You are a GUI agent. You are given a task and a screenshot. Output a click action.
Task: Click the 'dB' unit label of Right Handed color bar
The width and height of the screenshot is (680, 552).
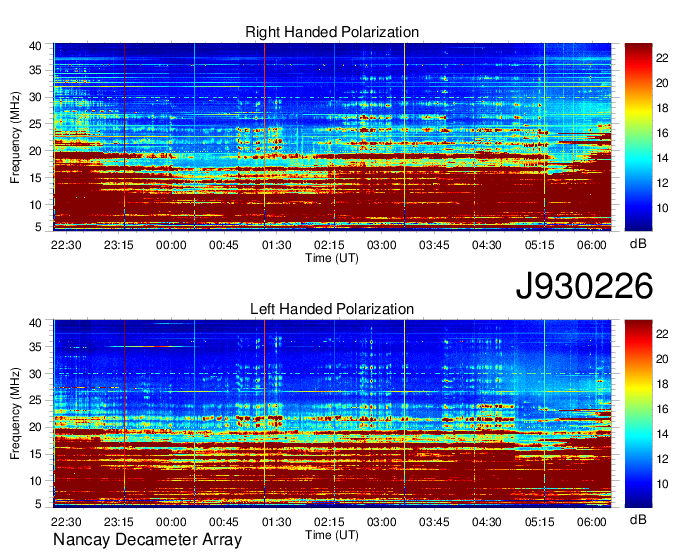click(x=638, y=244)
